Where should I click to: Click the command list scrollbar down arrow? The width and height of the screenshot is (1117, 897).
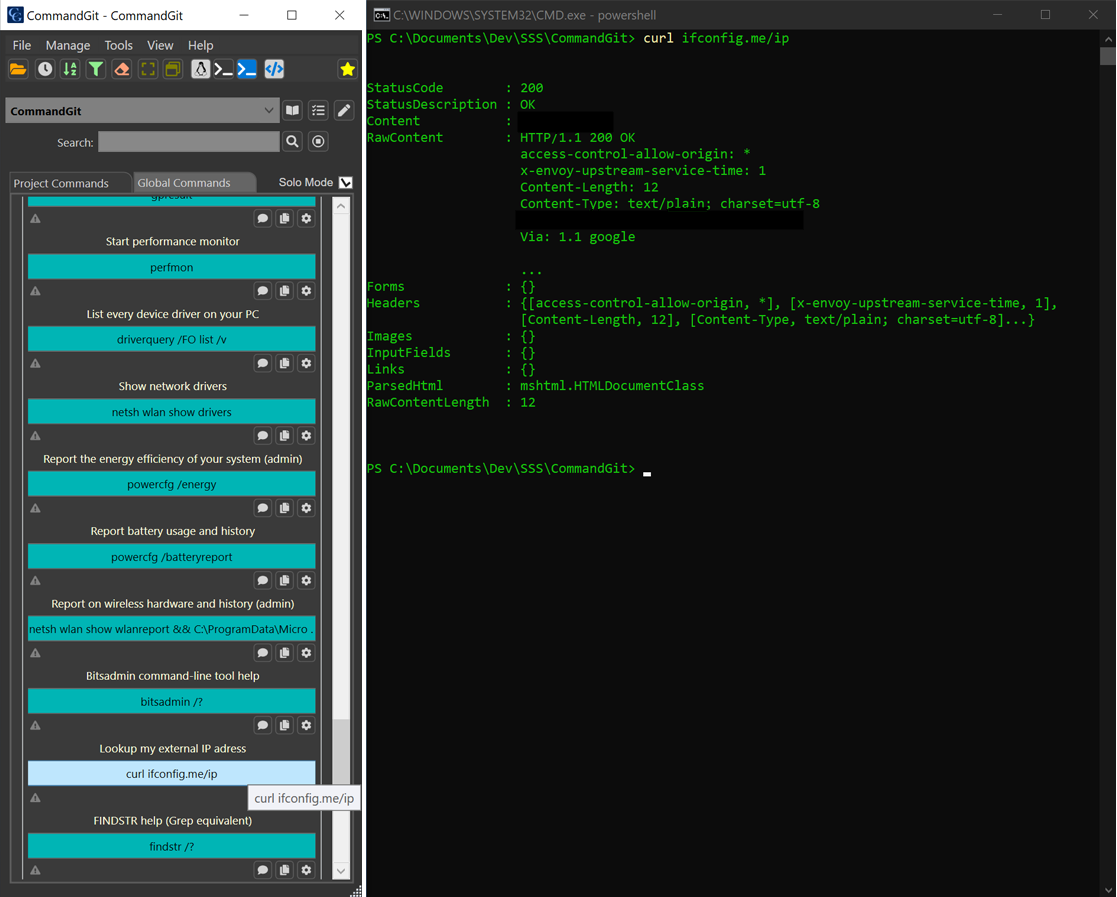pos(341,870)
